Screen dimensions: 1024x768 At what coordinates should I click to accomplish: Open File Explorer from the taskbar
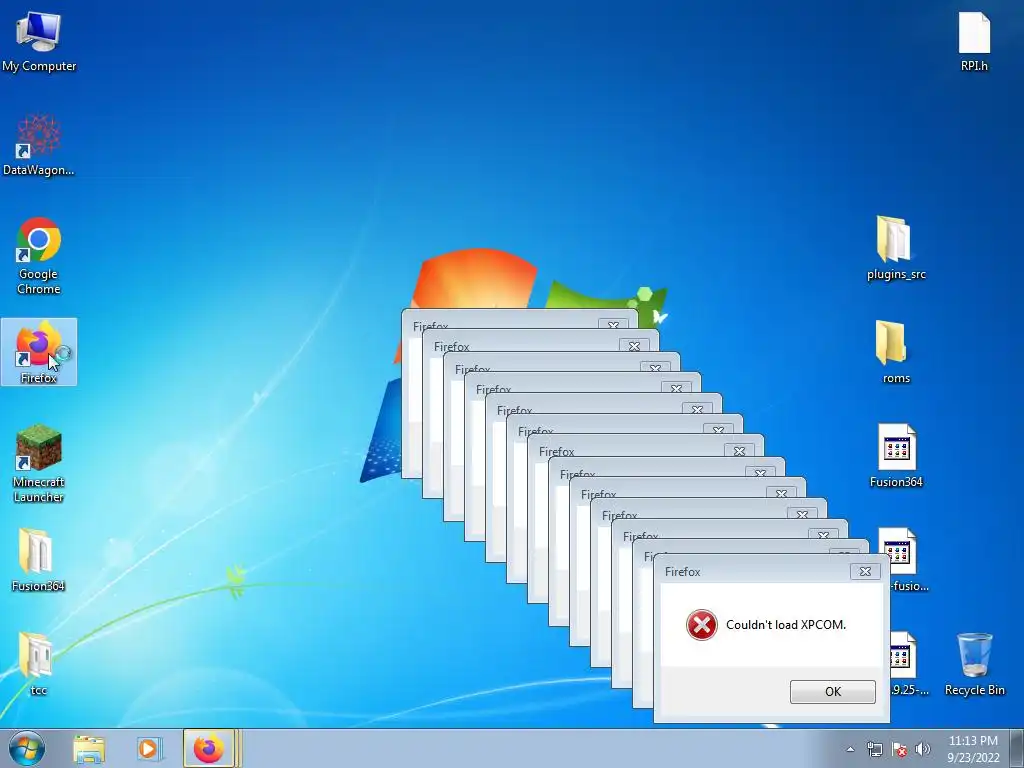pyautogui.click(x=89, y=749)
